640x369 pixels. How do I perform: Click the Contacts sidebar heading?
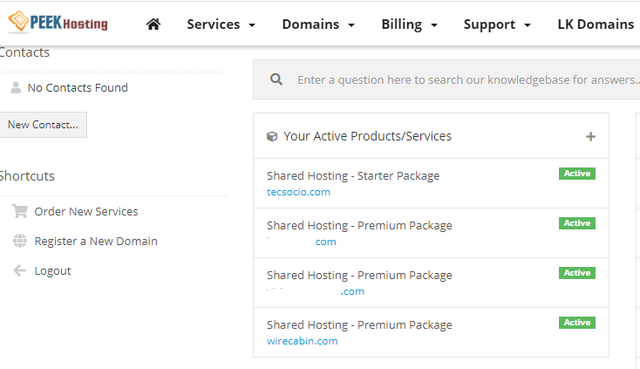tap(24, 52)
